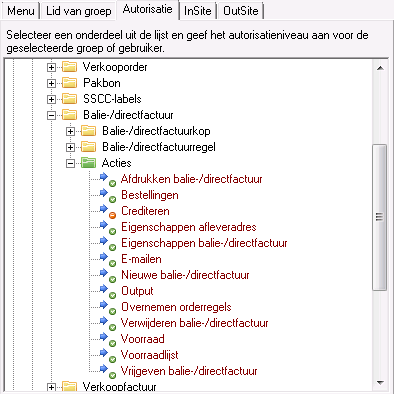Select the Voorraadlijst action
This screenshot has width=394, height=394.
[149, 355]
